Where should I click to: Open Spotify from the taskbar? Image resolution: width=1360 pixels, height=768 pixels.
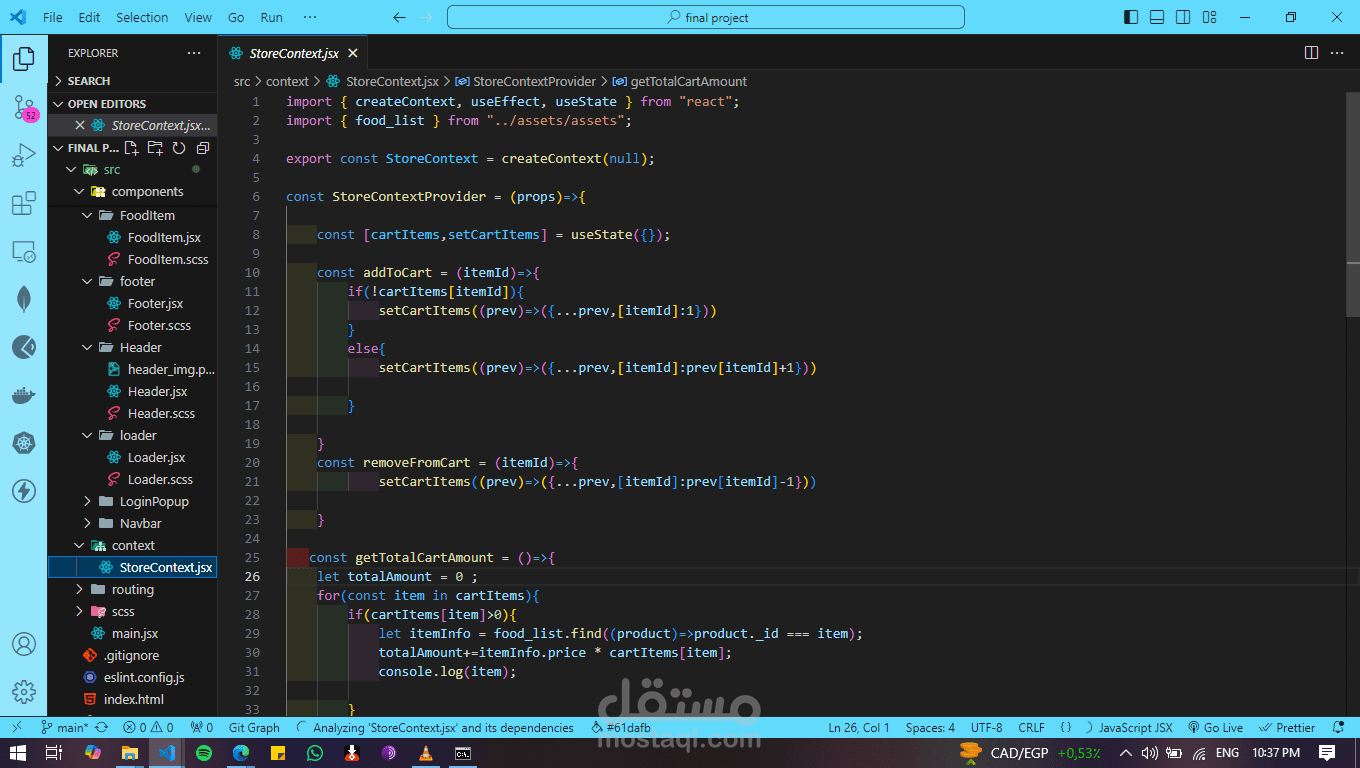tap(204, 753)
